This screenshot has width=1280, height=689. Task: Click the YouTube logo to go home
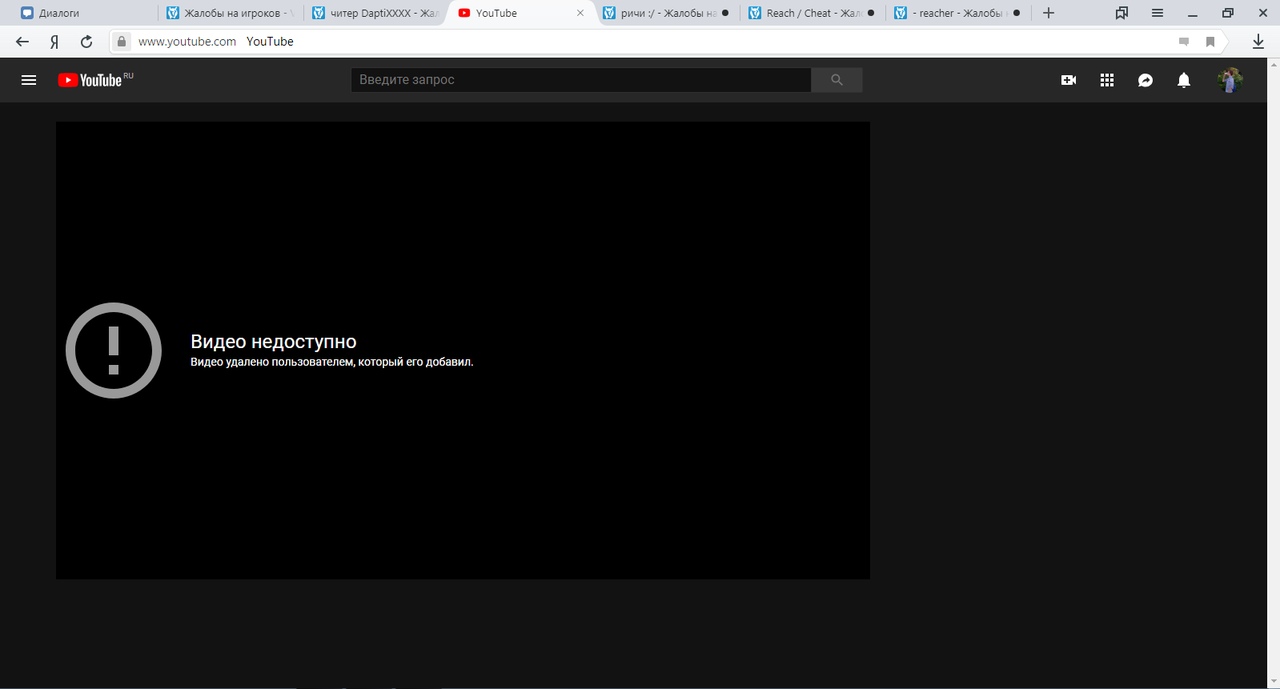pyautogui.click(x=94, y=80)
